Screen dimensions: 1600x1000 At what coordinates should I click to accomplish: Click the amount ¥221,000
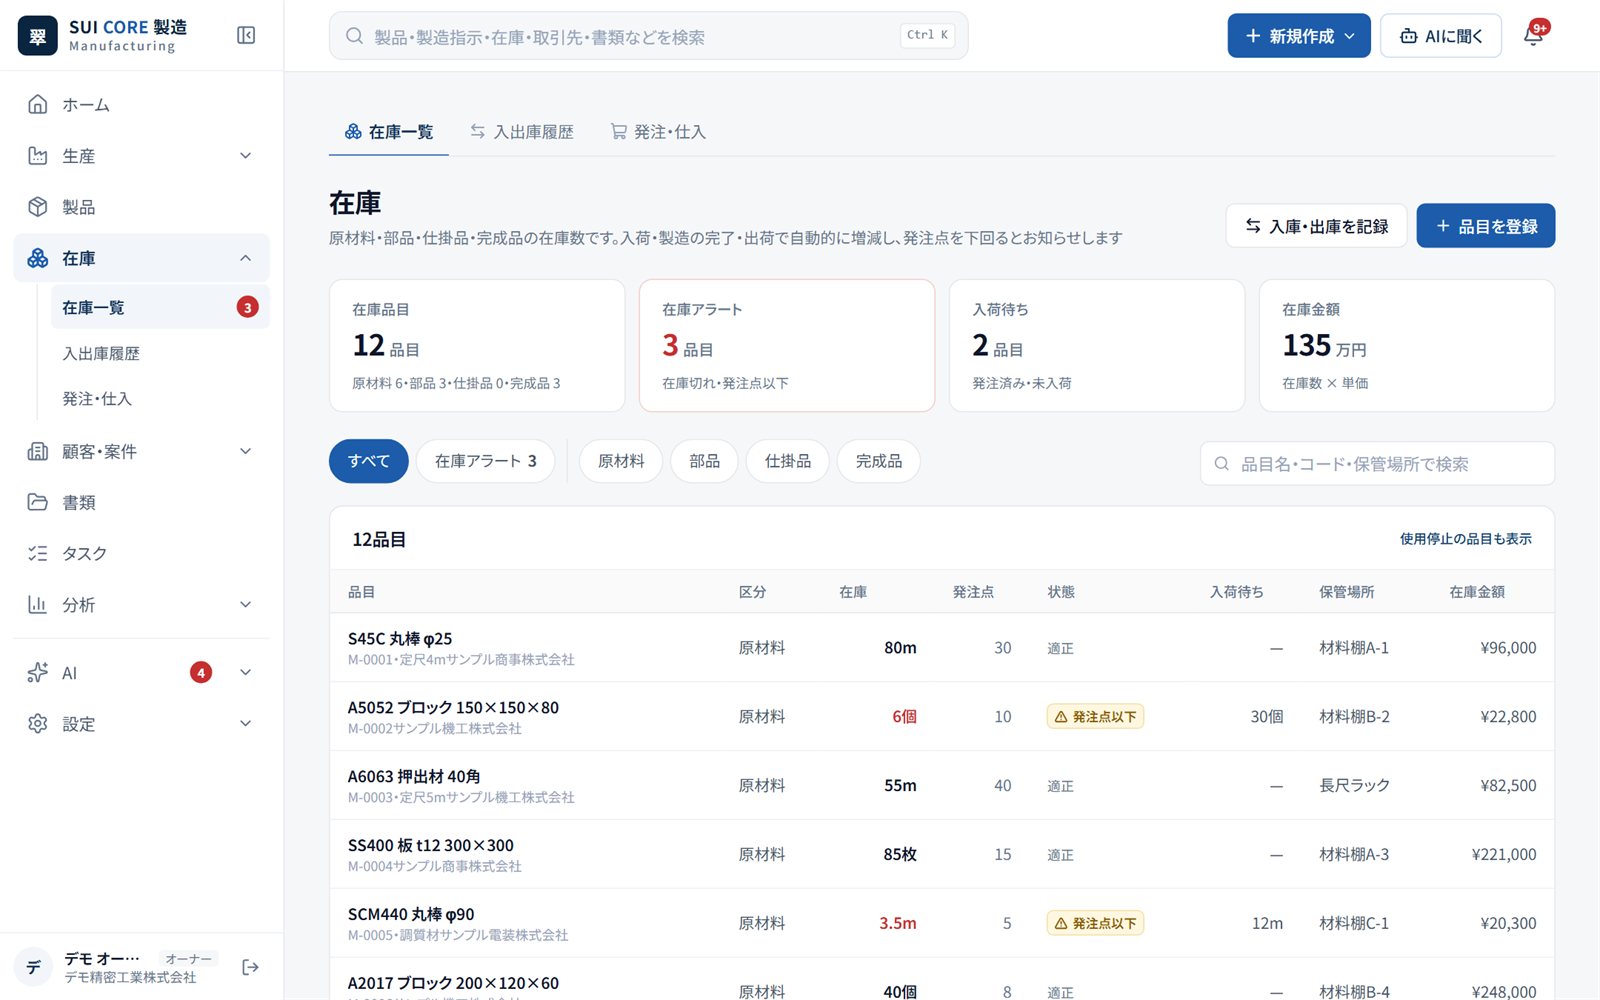1504,855
